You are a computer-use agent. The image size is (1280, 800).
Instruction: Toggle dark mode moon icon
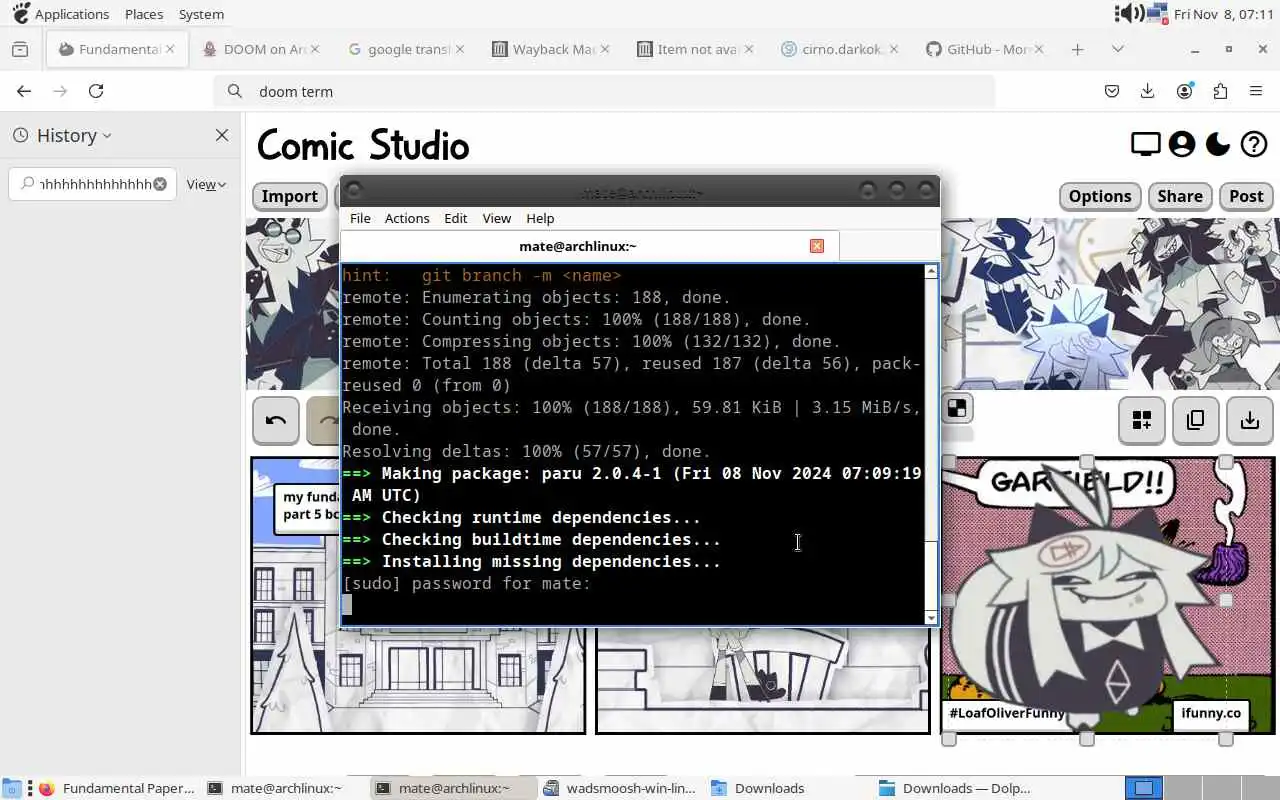(1217, 145)
